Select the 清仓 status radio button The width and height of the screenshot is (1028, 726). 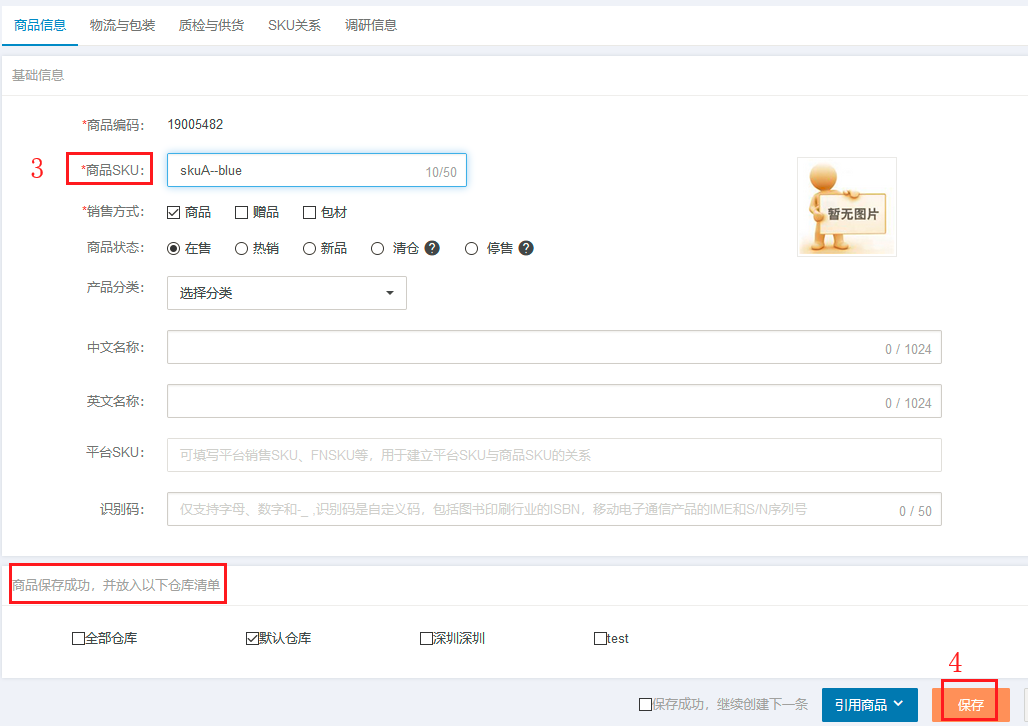(378, 249)
